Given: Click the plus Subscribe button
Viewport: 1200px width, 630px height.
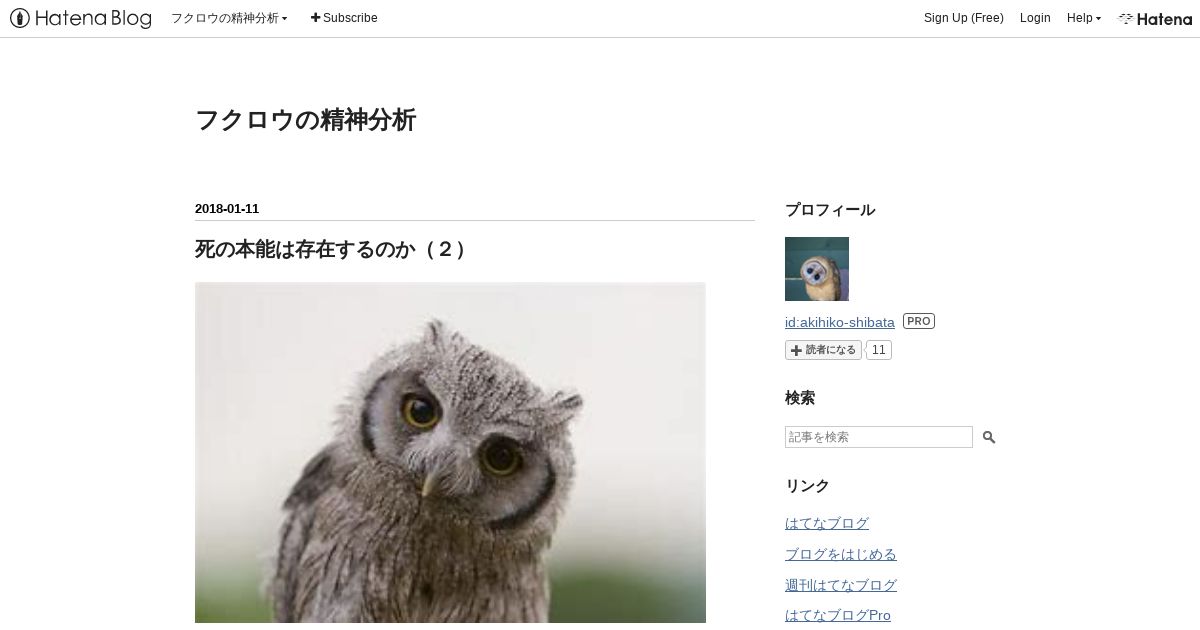Looking at the screenshot, I should pos(344,18).
